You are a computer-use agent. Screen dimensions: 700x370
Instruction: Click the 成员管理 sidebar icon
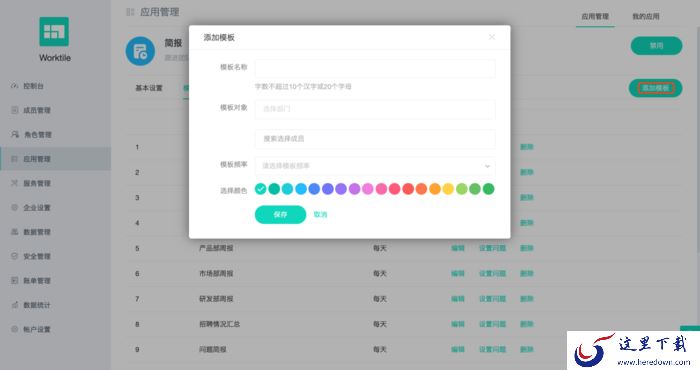(x=14, y=110)
